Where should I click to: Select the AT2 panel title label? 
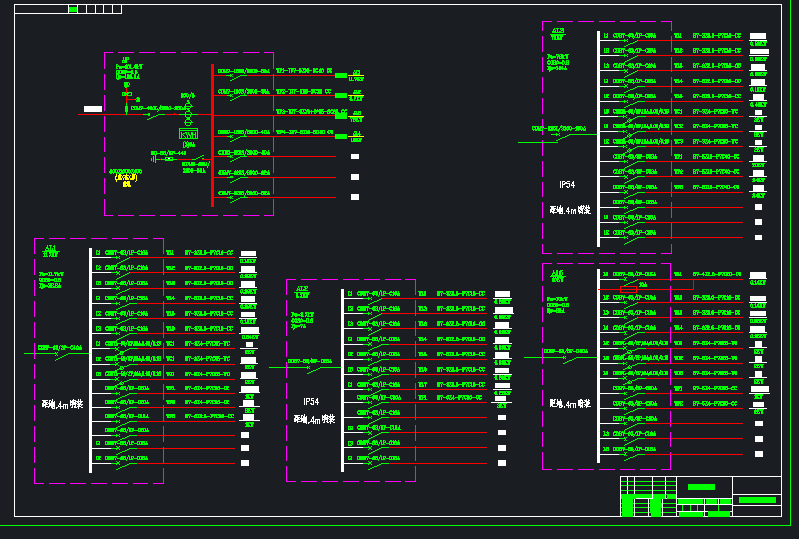[302, 289]
